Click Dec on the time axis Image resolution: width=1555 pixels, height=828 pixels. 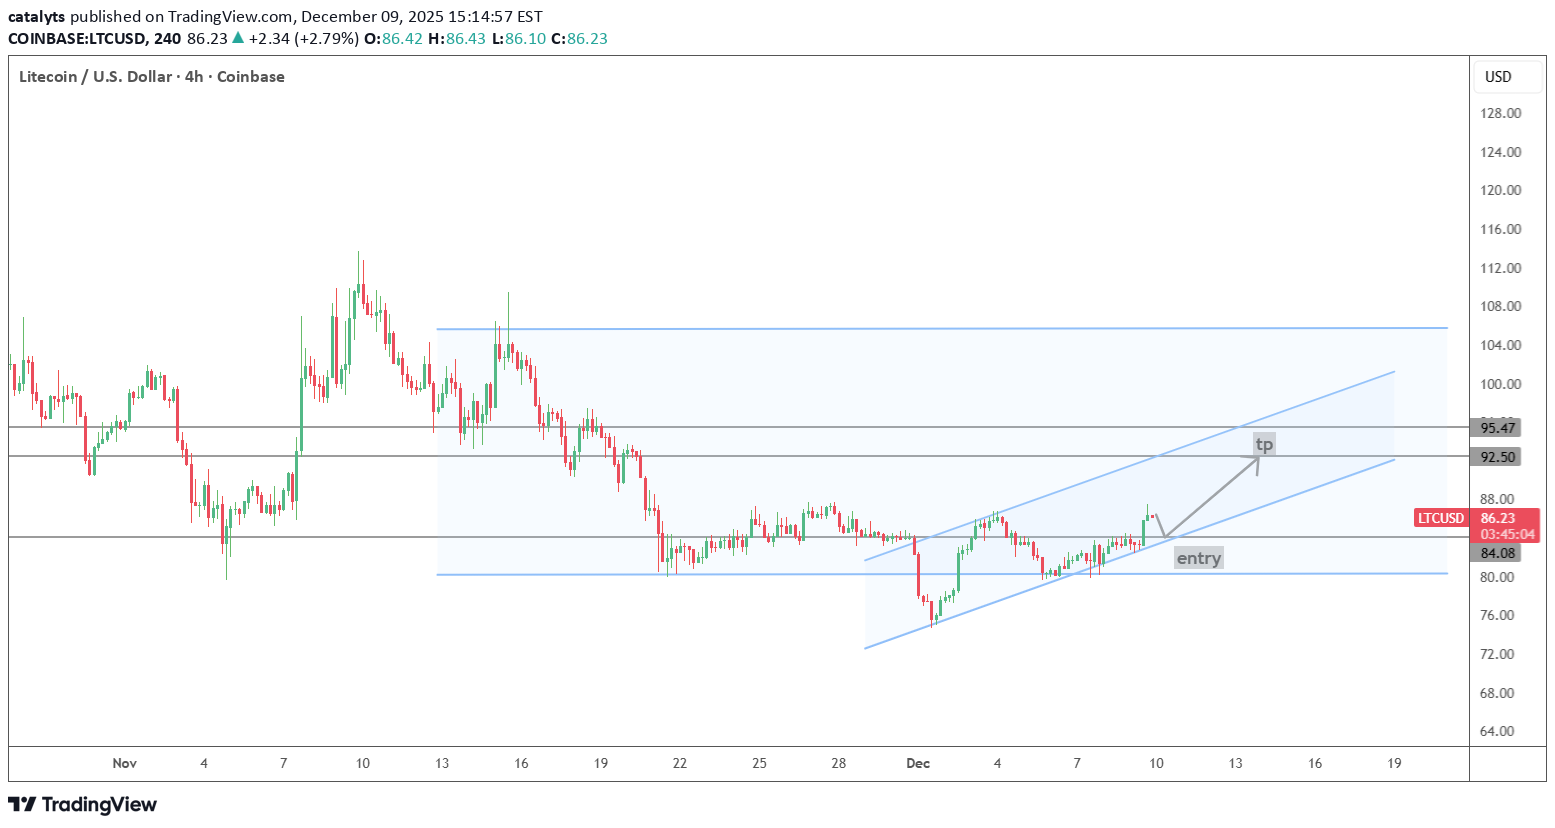coord(917,763)
